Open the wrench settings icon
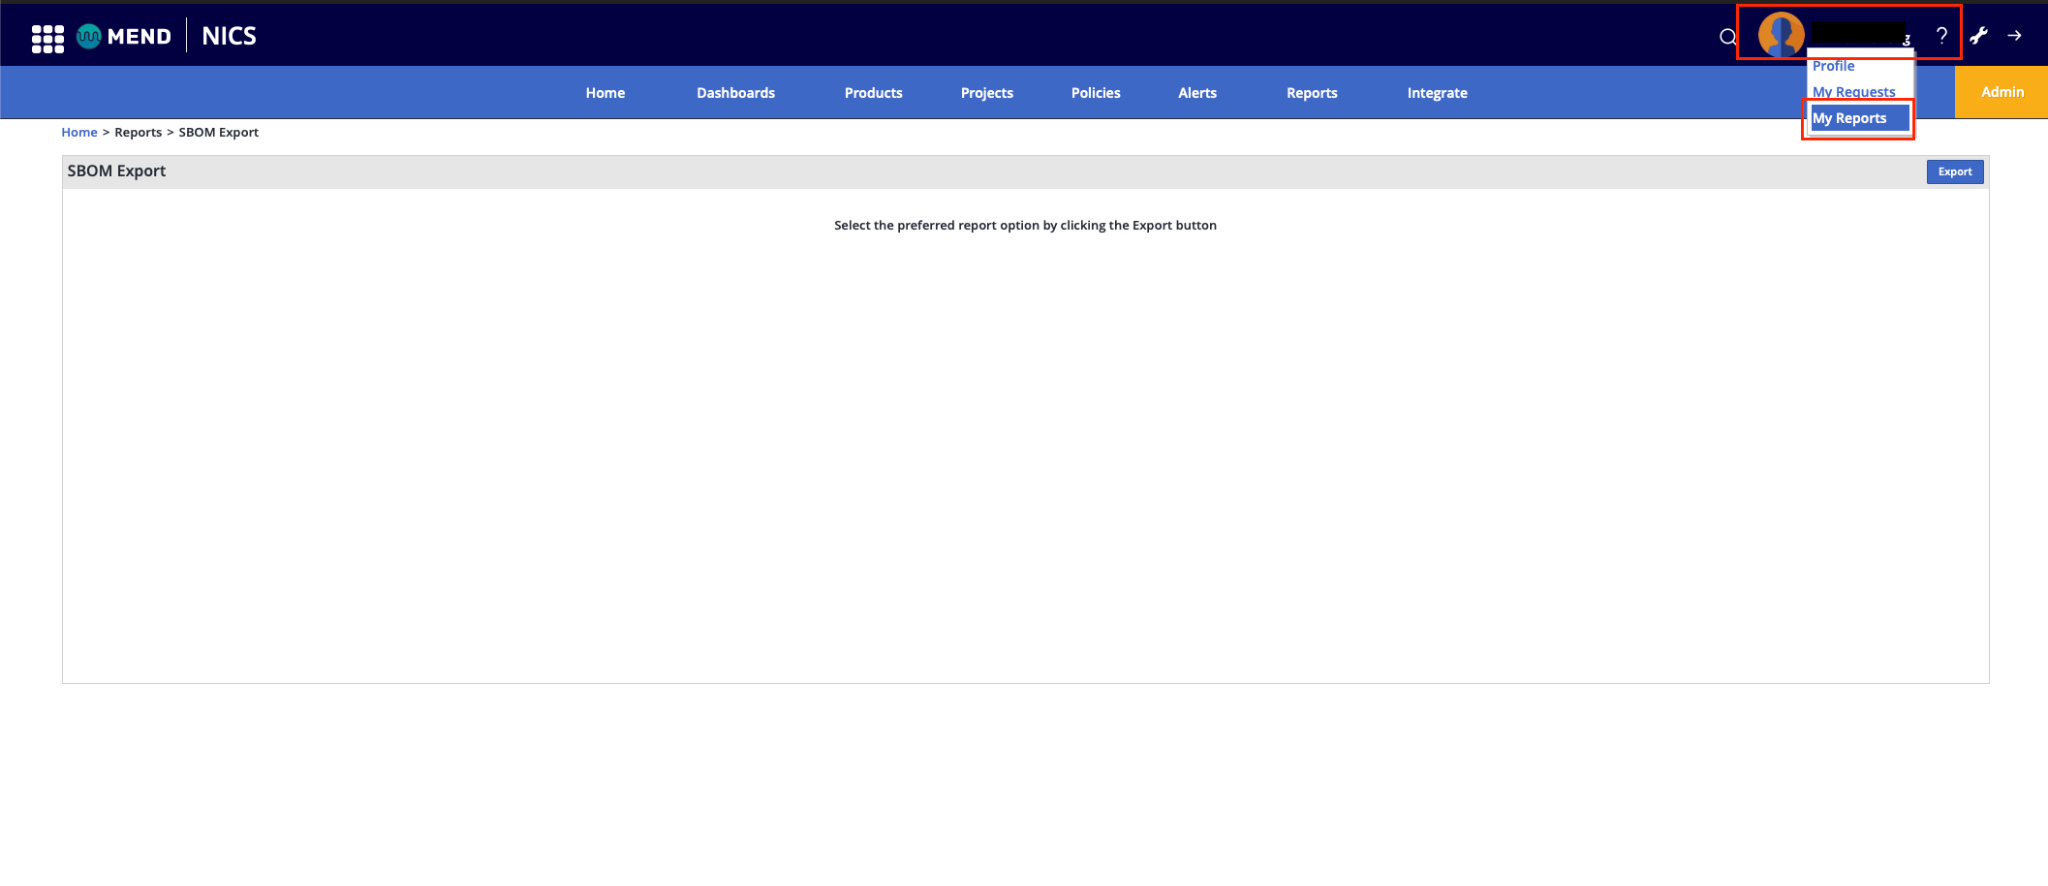Image resolution: width=2048 pixels, height=886 pixels. point(1979,36)
